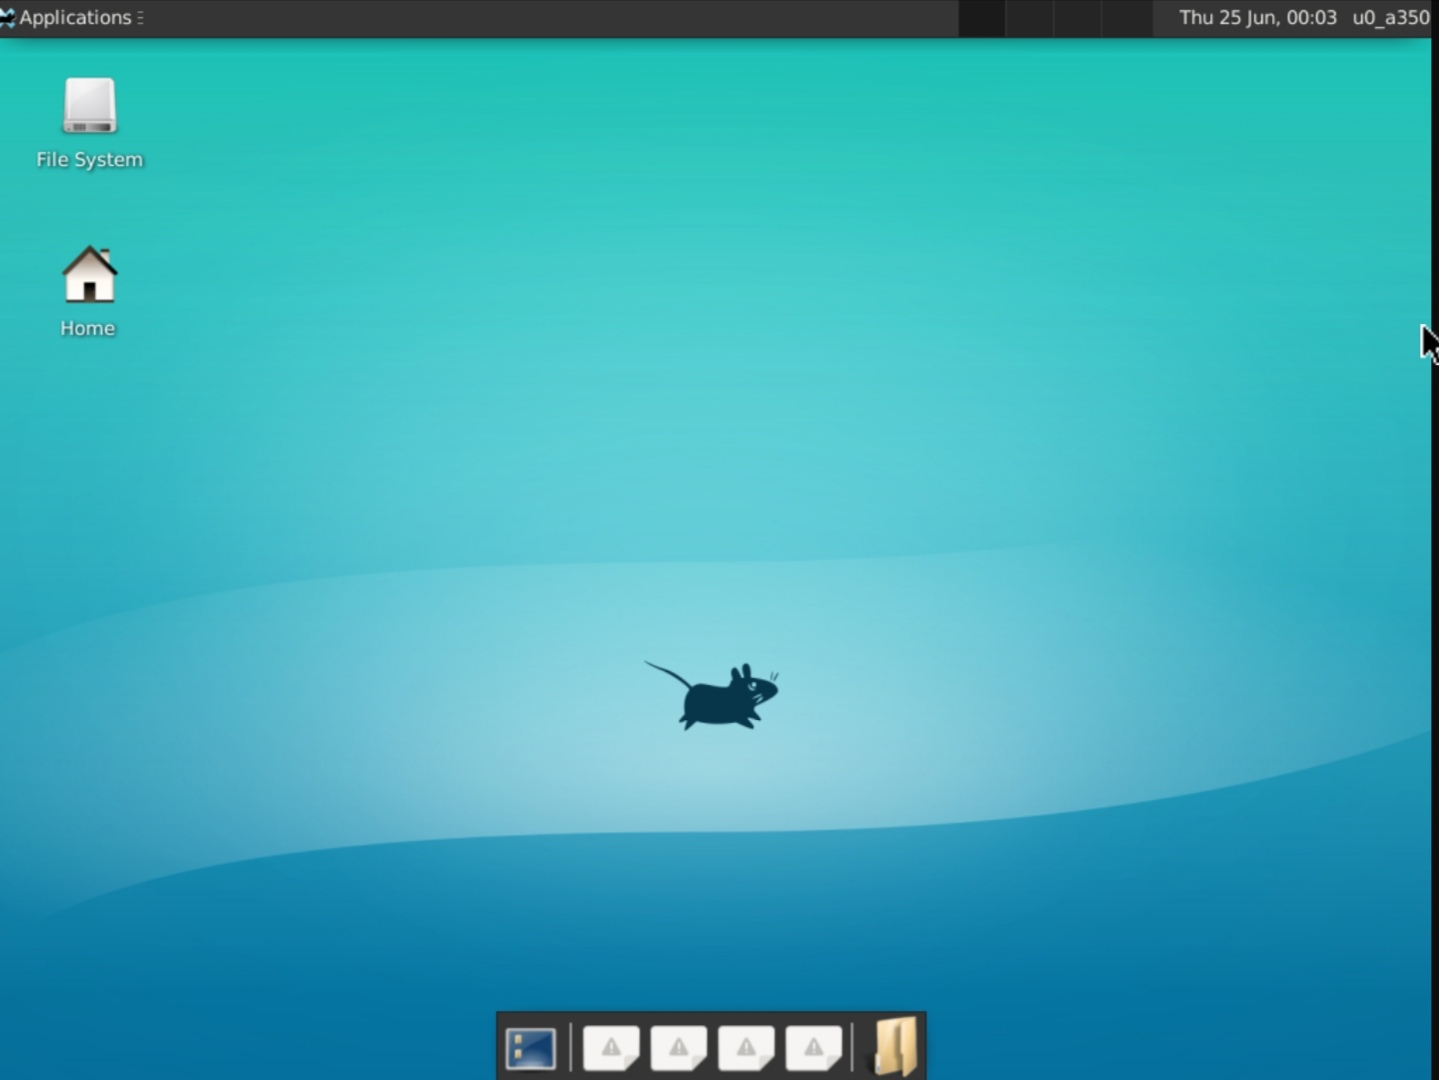Click the clock showing Thu 25 Jun, 00:03

pos(1257,18)
